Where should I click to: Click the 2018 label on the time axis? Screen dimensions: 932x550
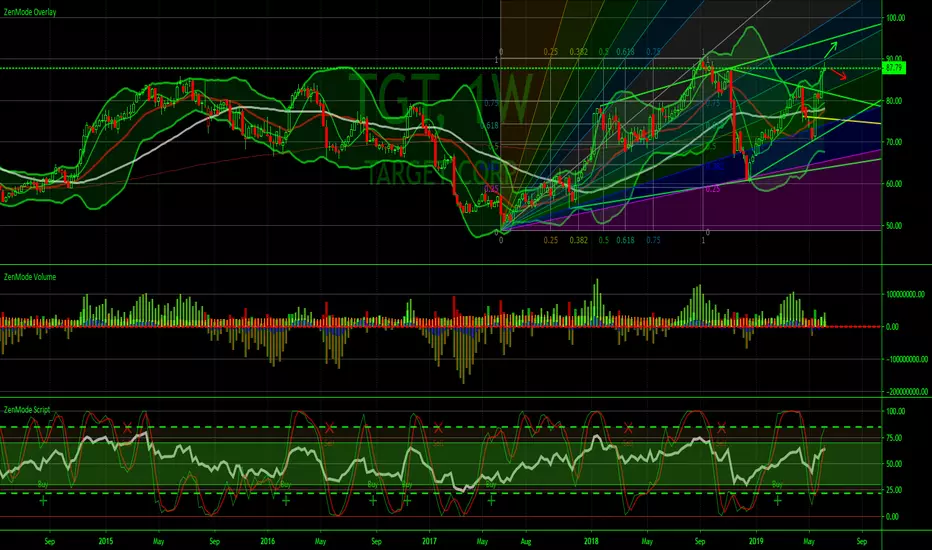pyautogui.click(x=591, y=541)
